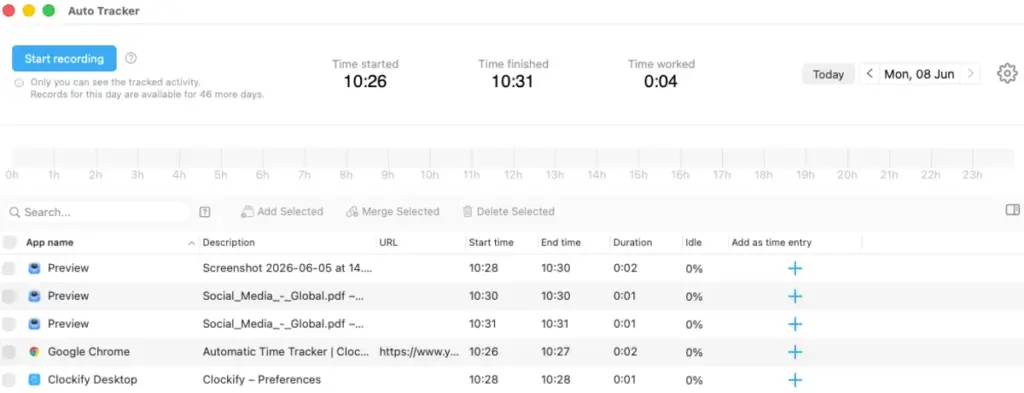Click the help icon beside Start recording
Image resolution: width=1024 pixels, height=393 pixels.
131,58
